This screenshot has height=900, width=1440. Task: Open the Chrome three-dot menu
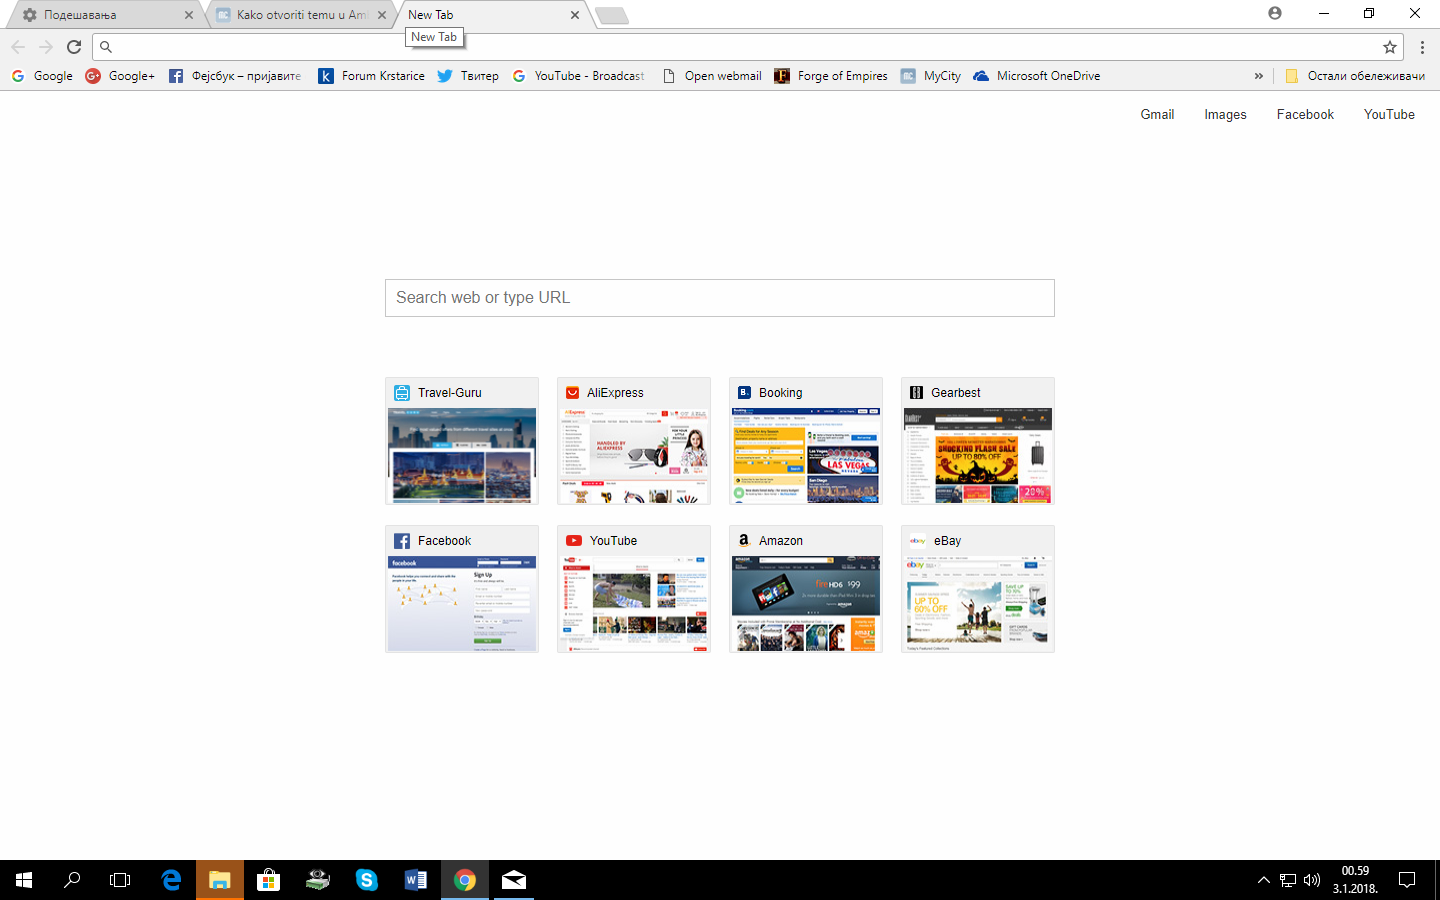[x=1422, y=47]
